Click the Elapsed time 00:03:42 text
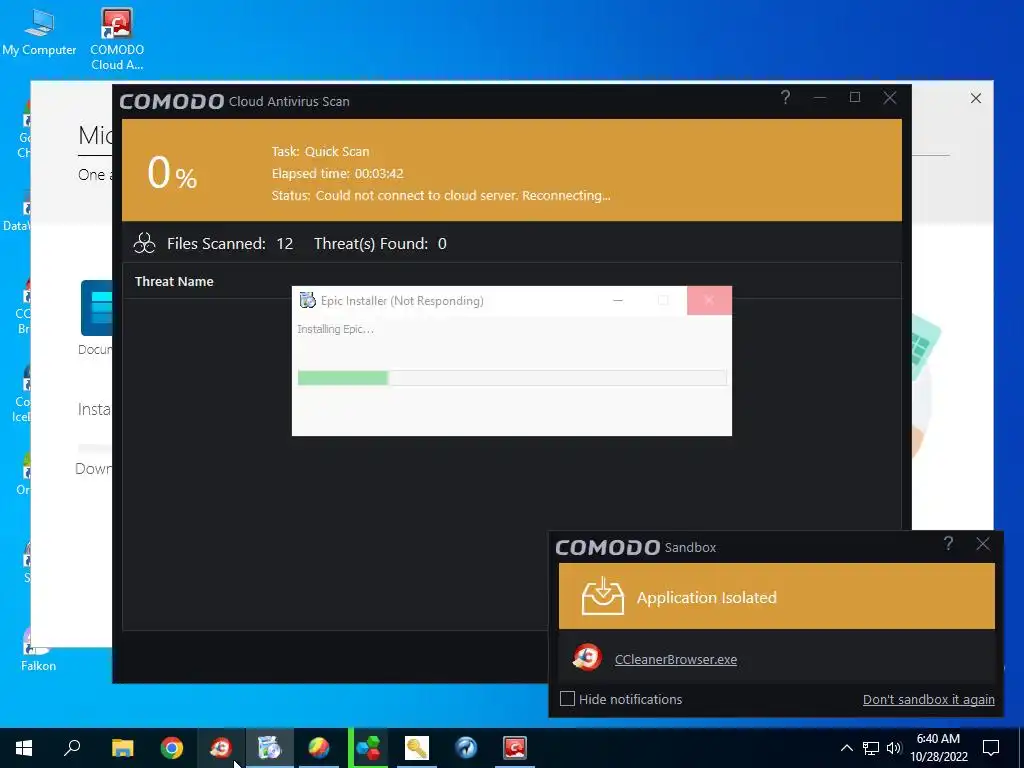Viewport: 1024px width, 768px height. [338, 174]
